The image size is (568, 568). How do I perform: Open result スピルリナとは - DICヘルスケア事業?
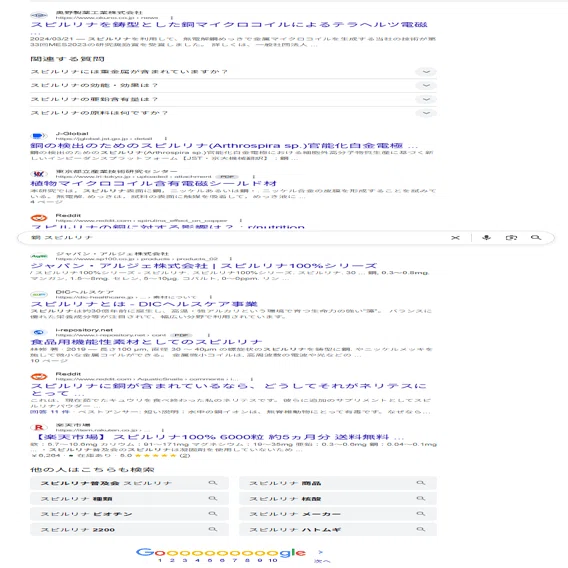144,304
